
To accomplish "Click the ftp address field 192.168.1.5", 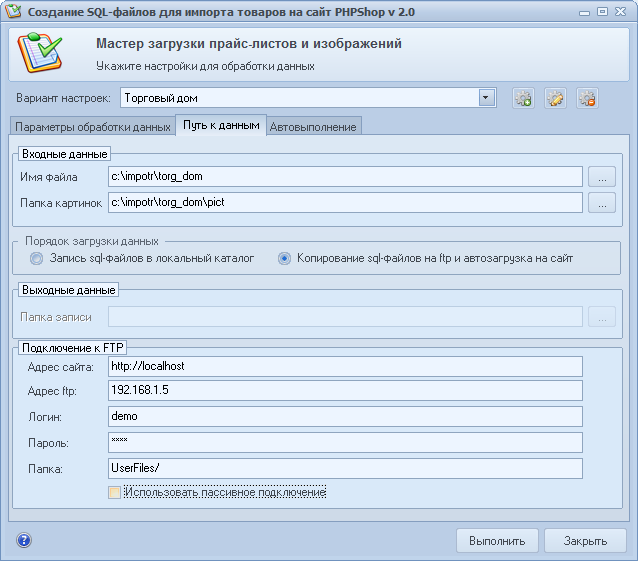I will coord(345,391).
